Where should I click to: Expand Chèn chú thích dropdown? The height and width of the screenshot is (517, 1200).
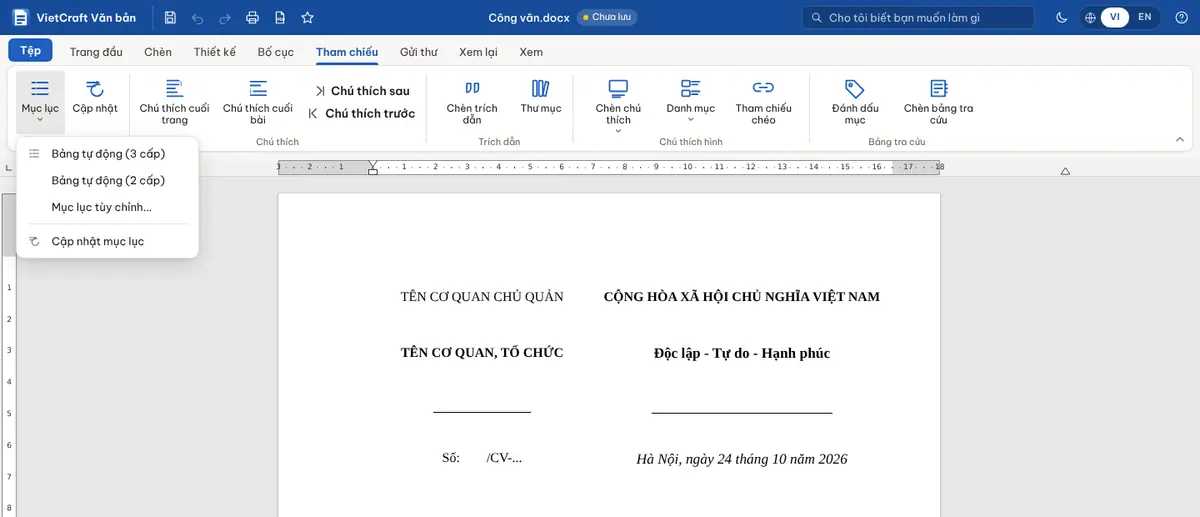618,131
